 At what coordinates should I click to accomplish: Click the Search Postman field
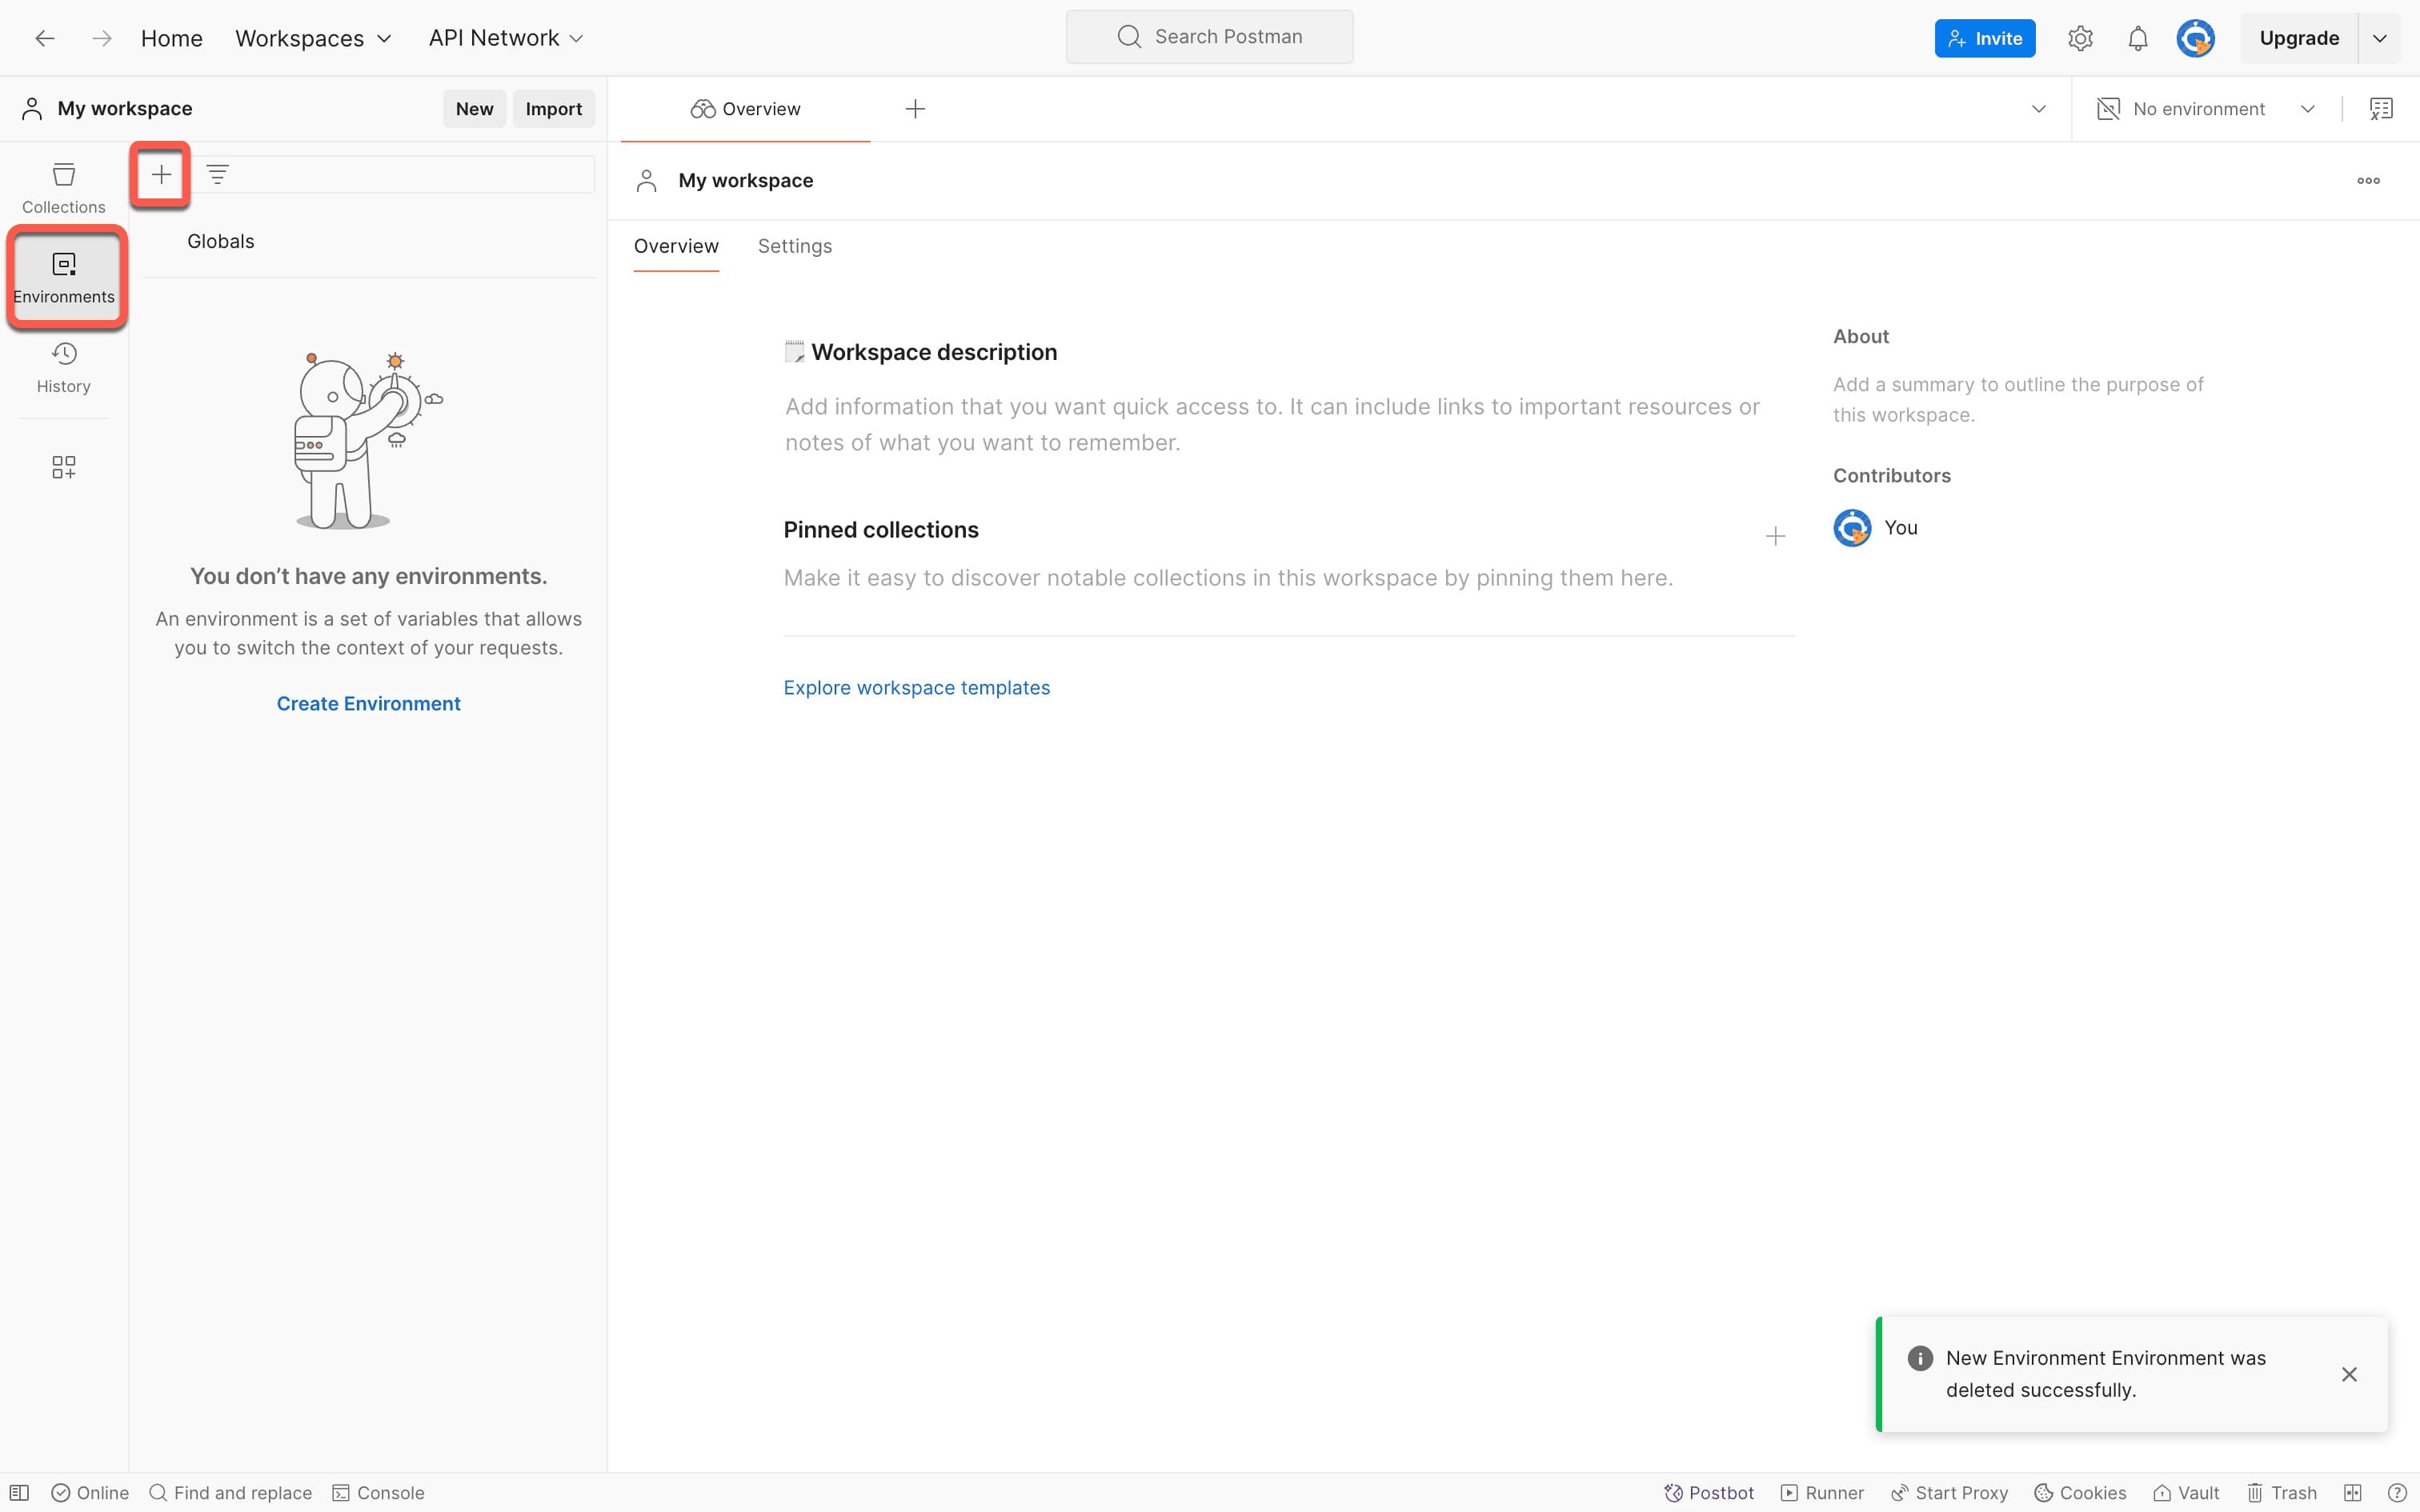coord(1209,37)
